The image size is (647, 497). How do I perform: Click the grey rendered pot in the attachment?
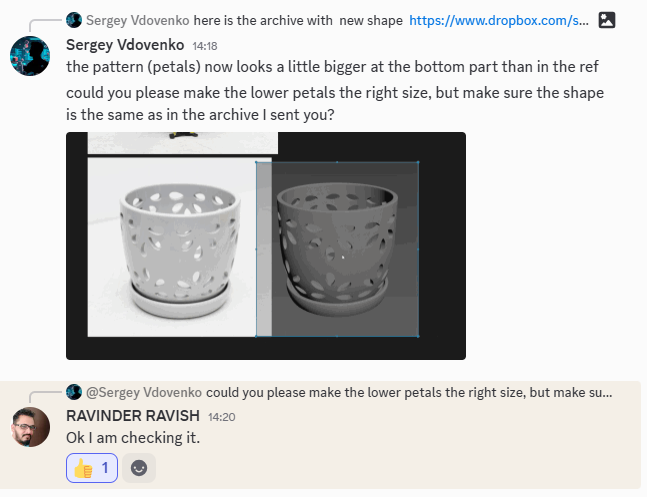[338, 248]
